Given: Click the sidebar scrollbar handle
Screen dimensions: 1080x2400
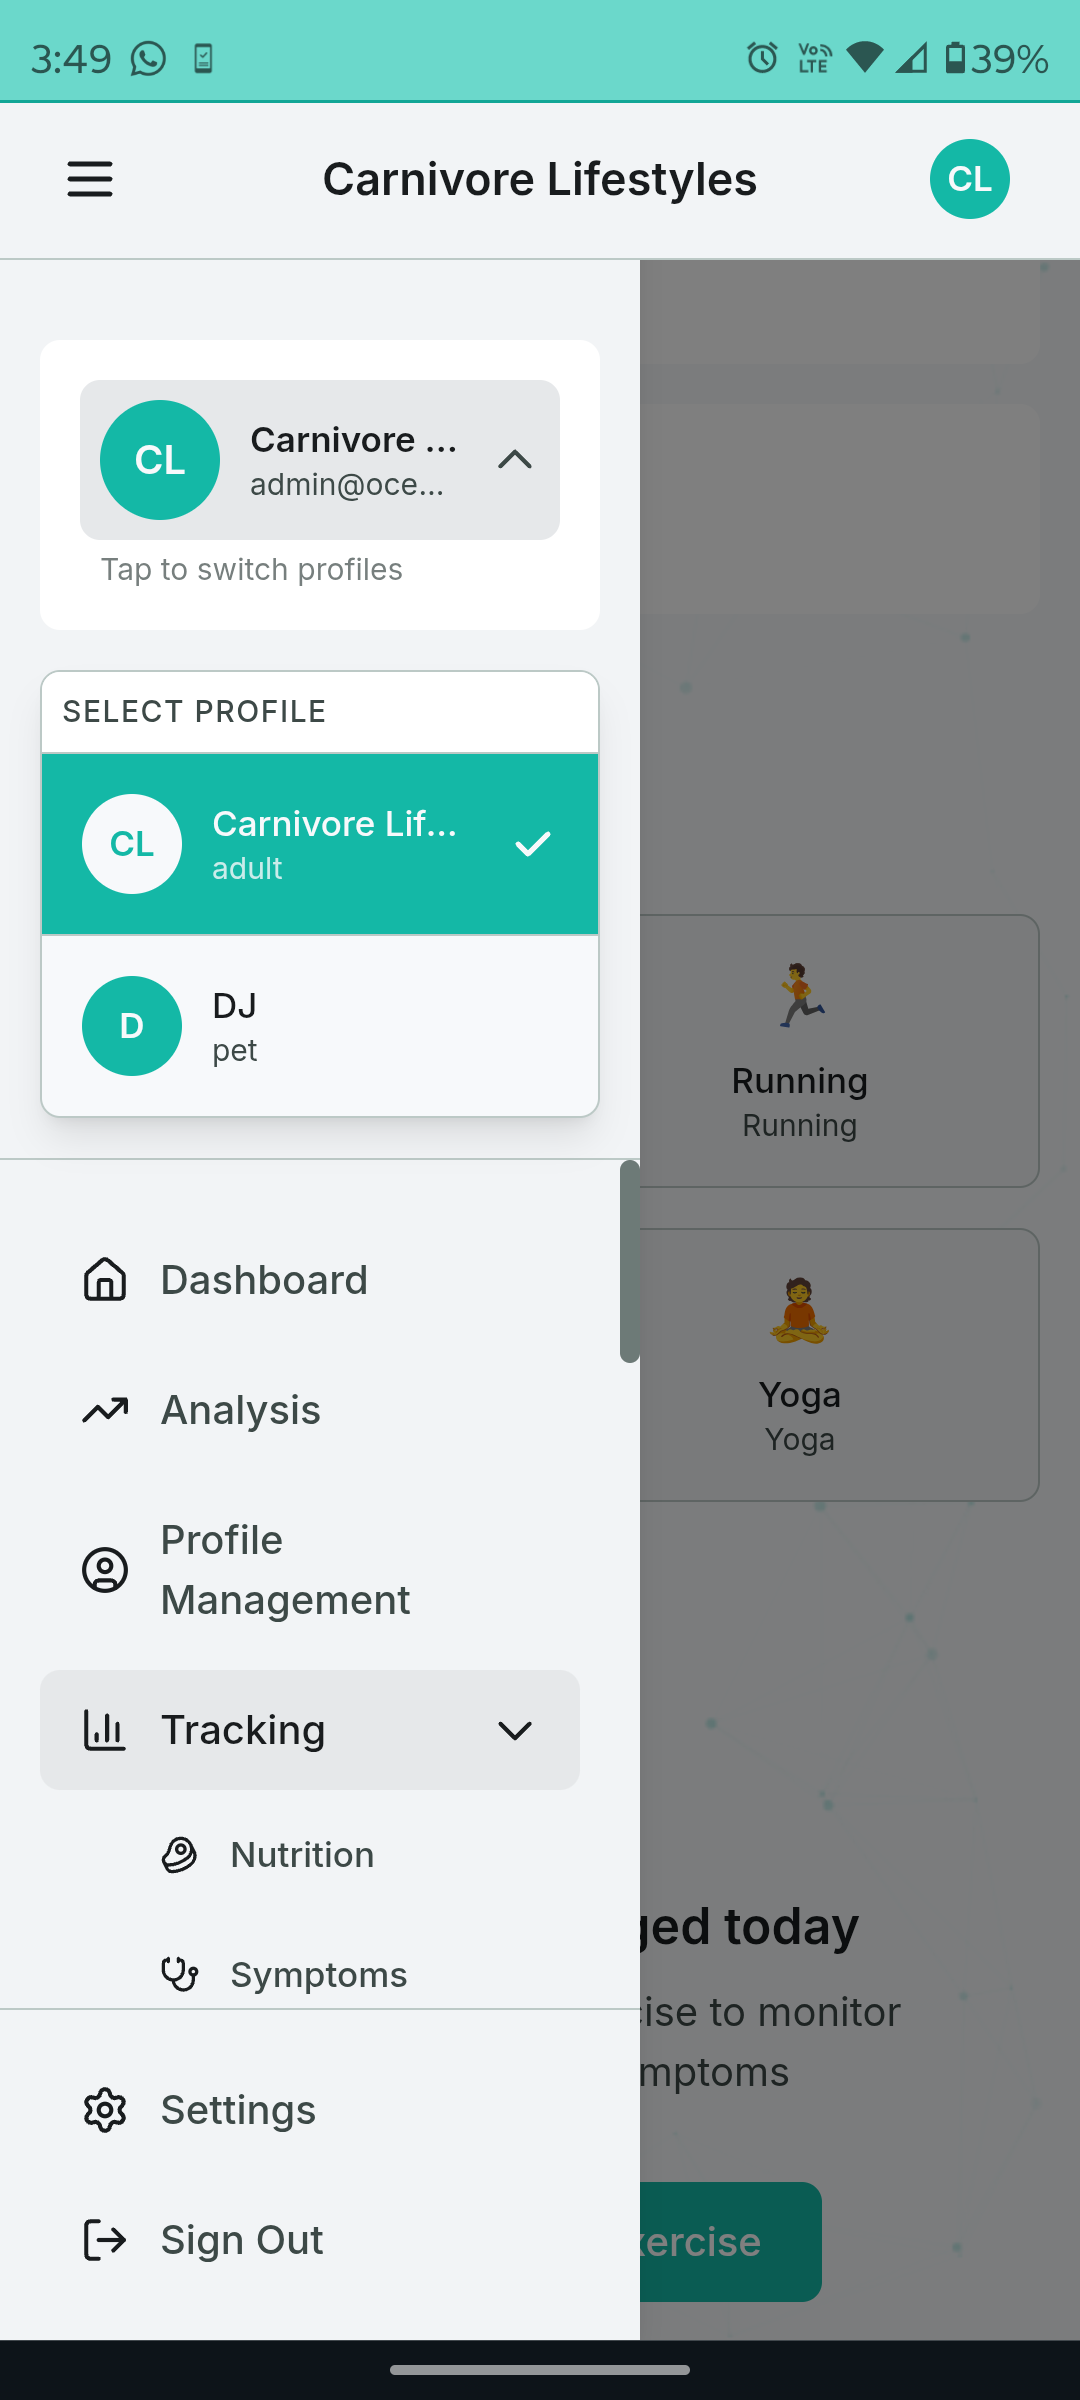Looking at the screenshot, I should click(629, 1261).
